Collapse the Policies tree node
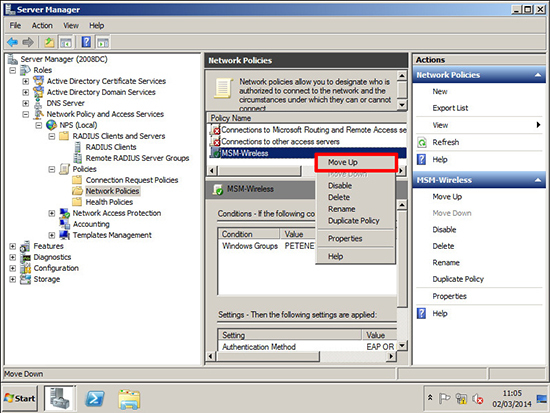Viewport: 550px width, 413px height. coord(52,169)
